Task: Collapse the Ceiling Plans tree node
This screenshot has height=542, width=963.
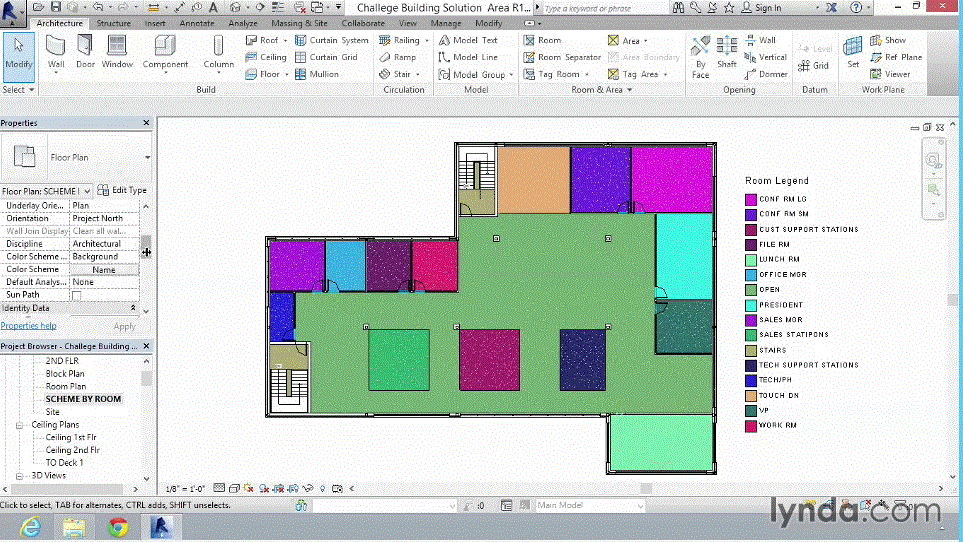Action: tap(19, 425)
